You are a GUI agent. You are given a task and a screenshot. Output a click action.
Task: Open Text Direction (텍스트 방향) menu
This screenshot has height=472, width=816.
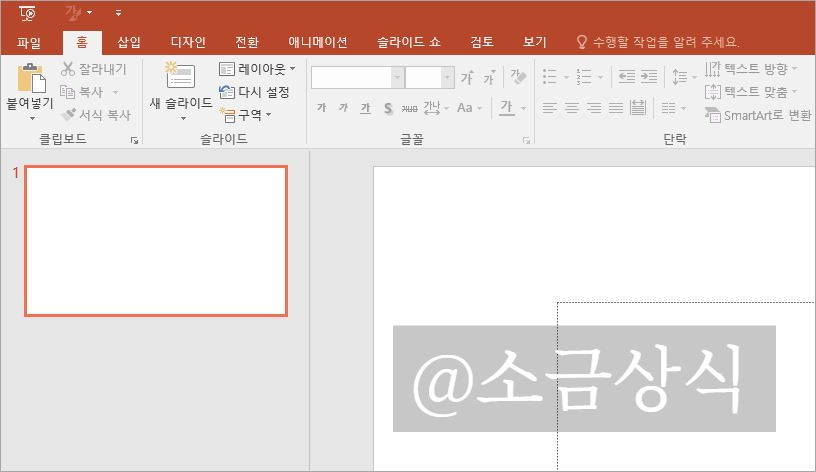click(751, 69)
